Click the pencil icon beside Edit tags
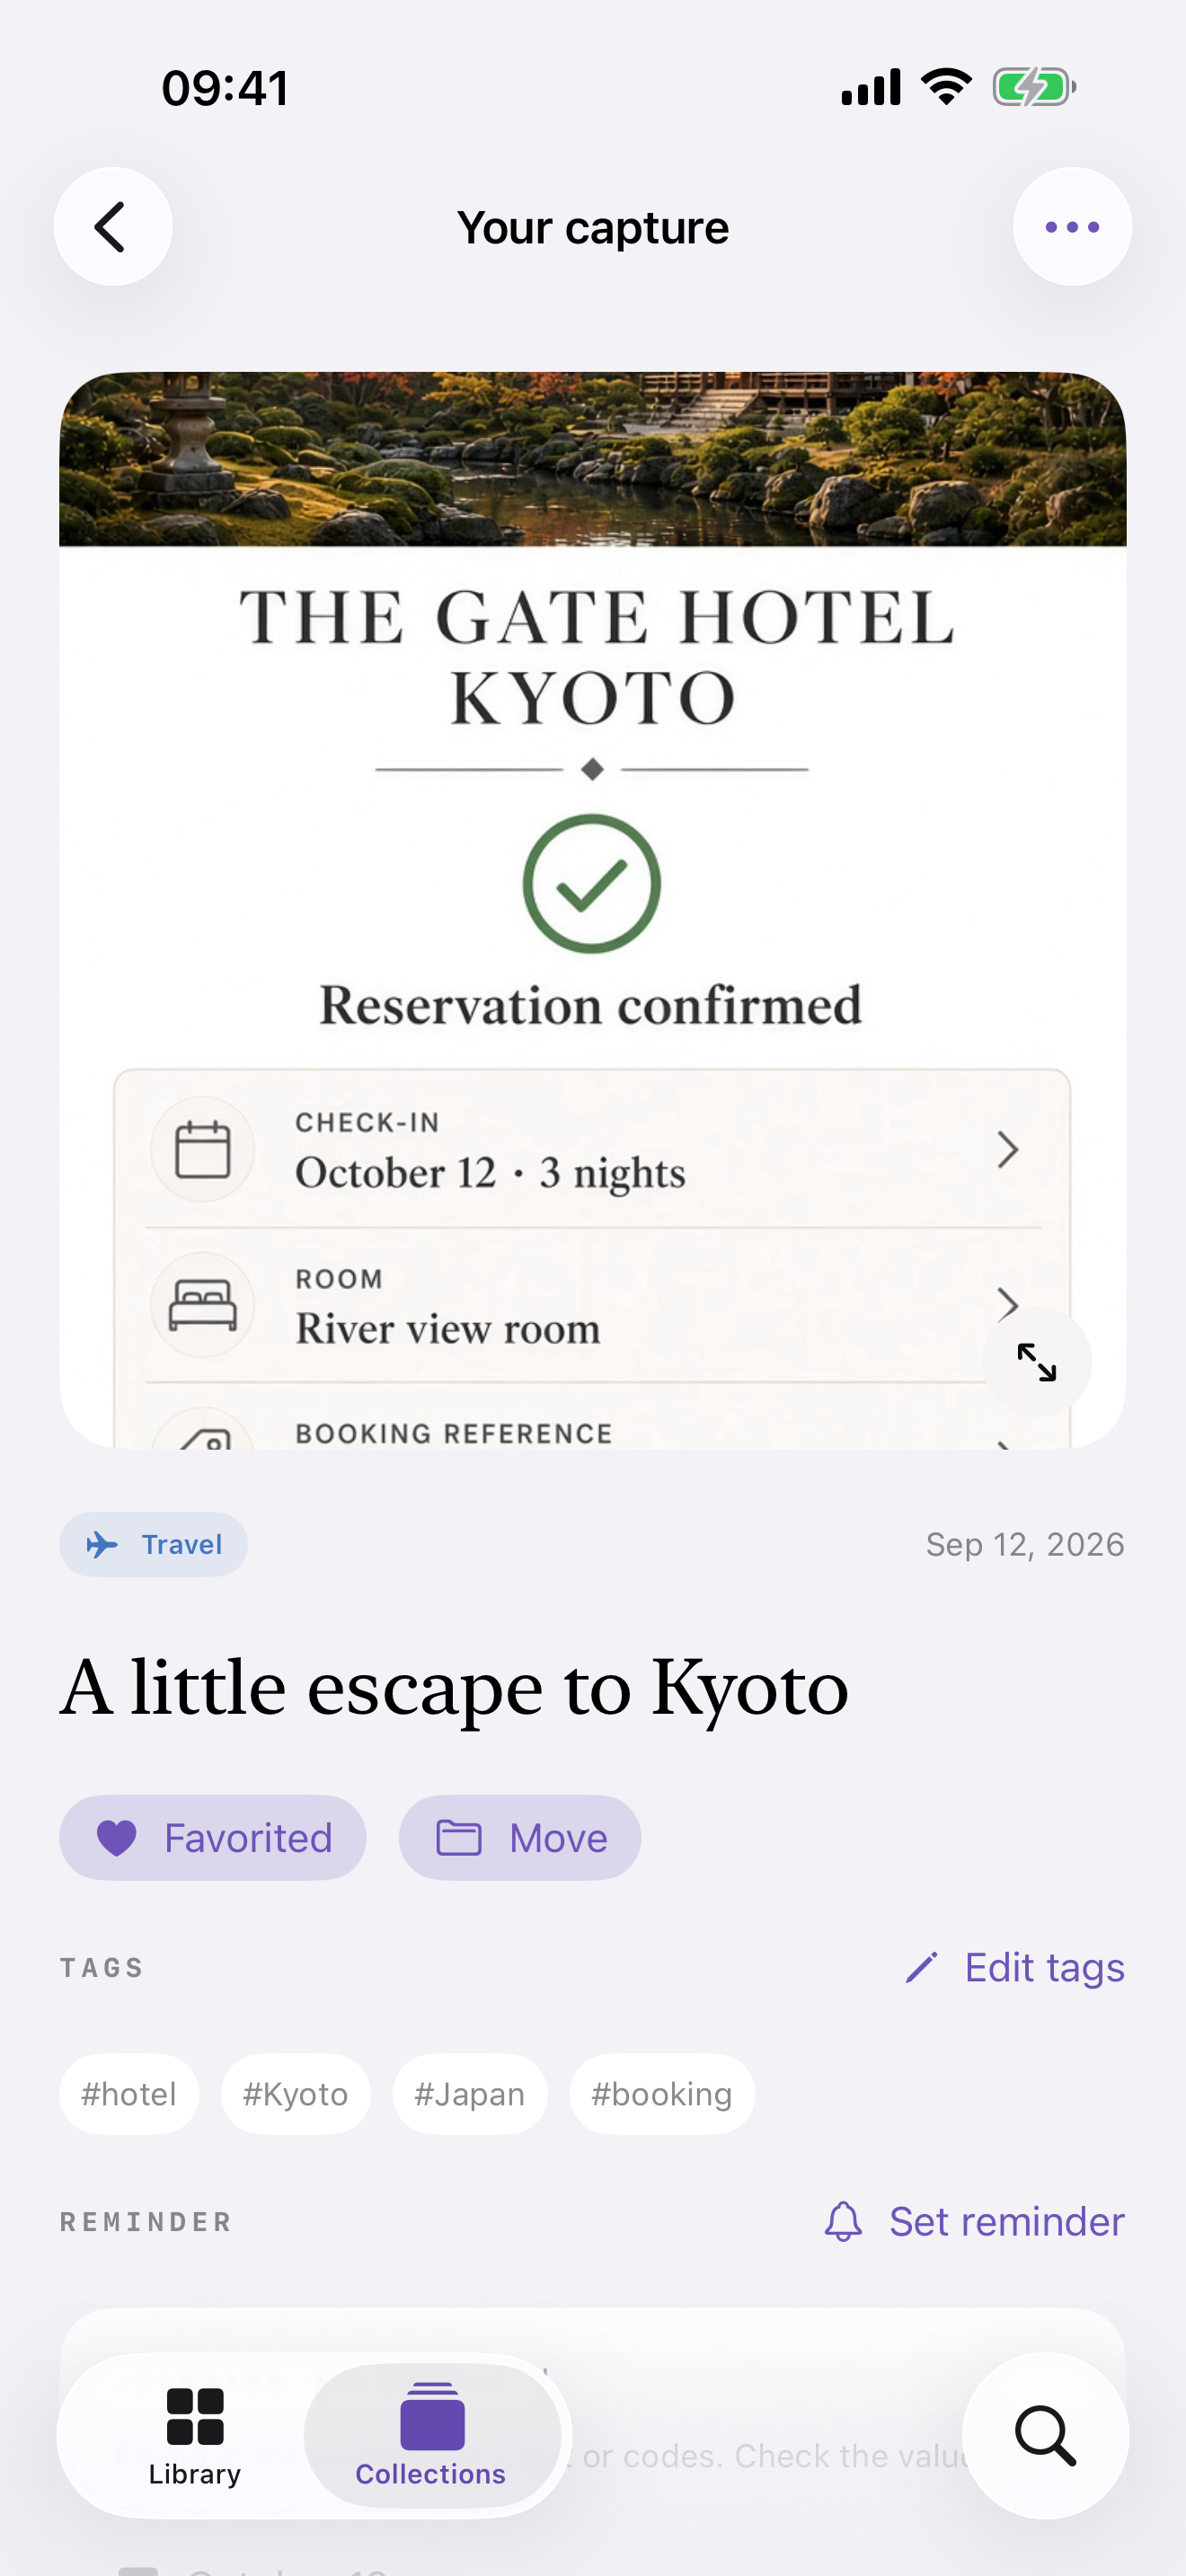The width and height of the screenshot is (1186, 2576). point(921,1968)
